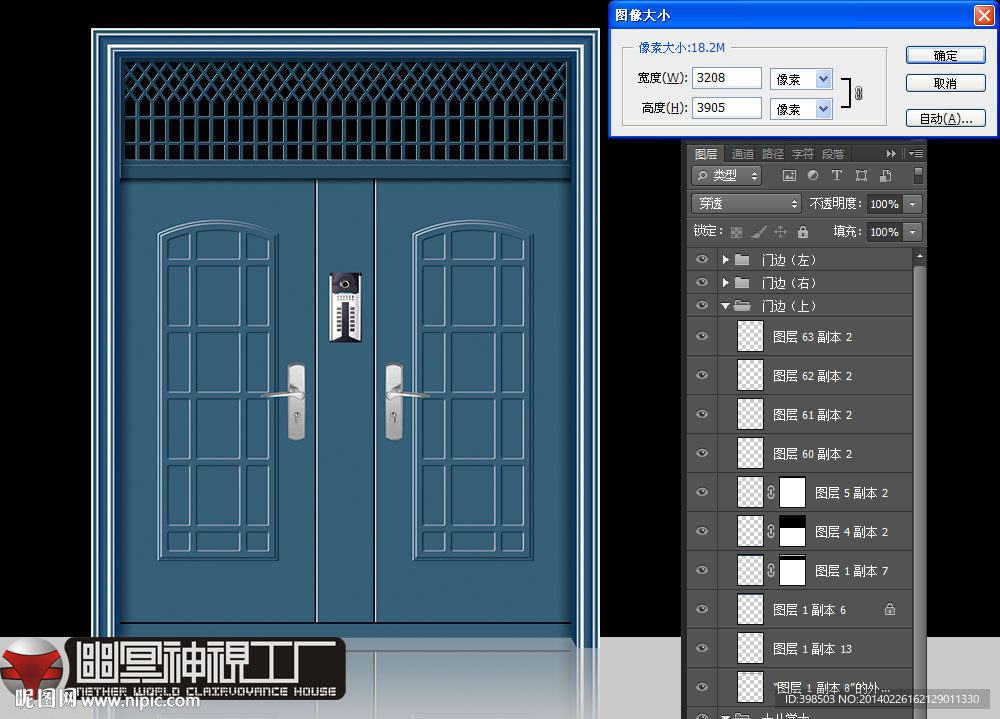
Task: Click folder icon of 门边（左） group
Action: click(742, 260)
